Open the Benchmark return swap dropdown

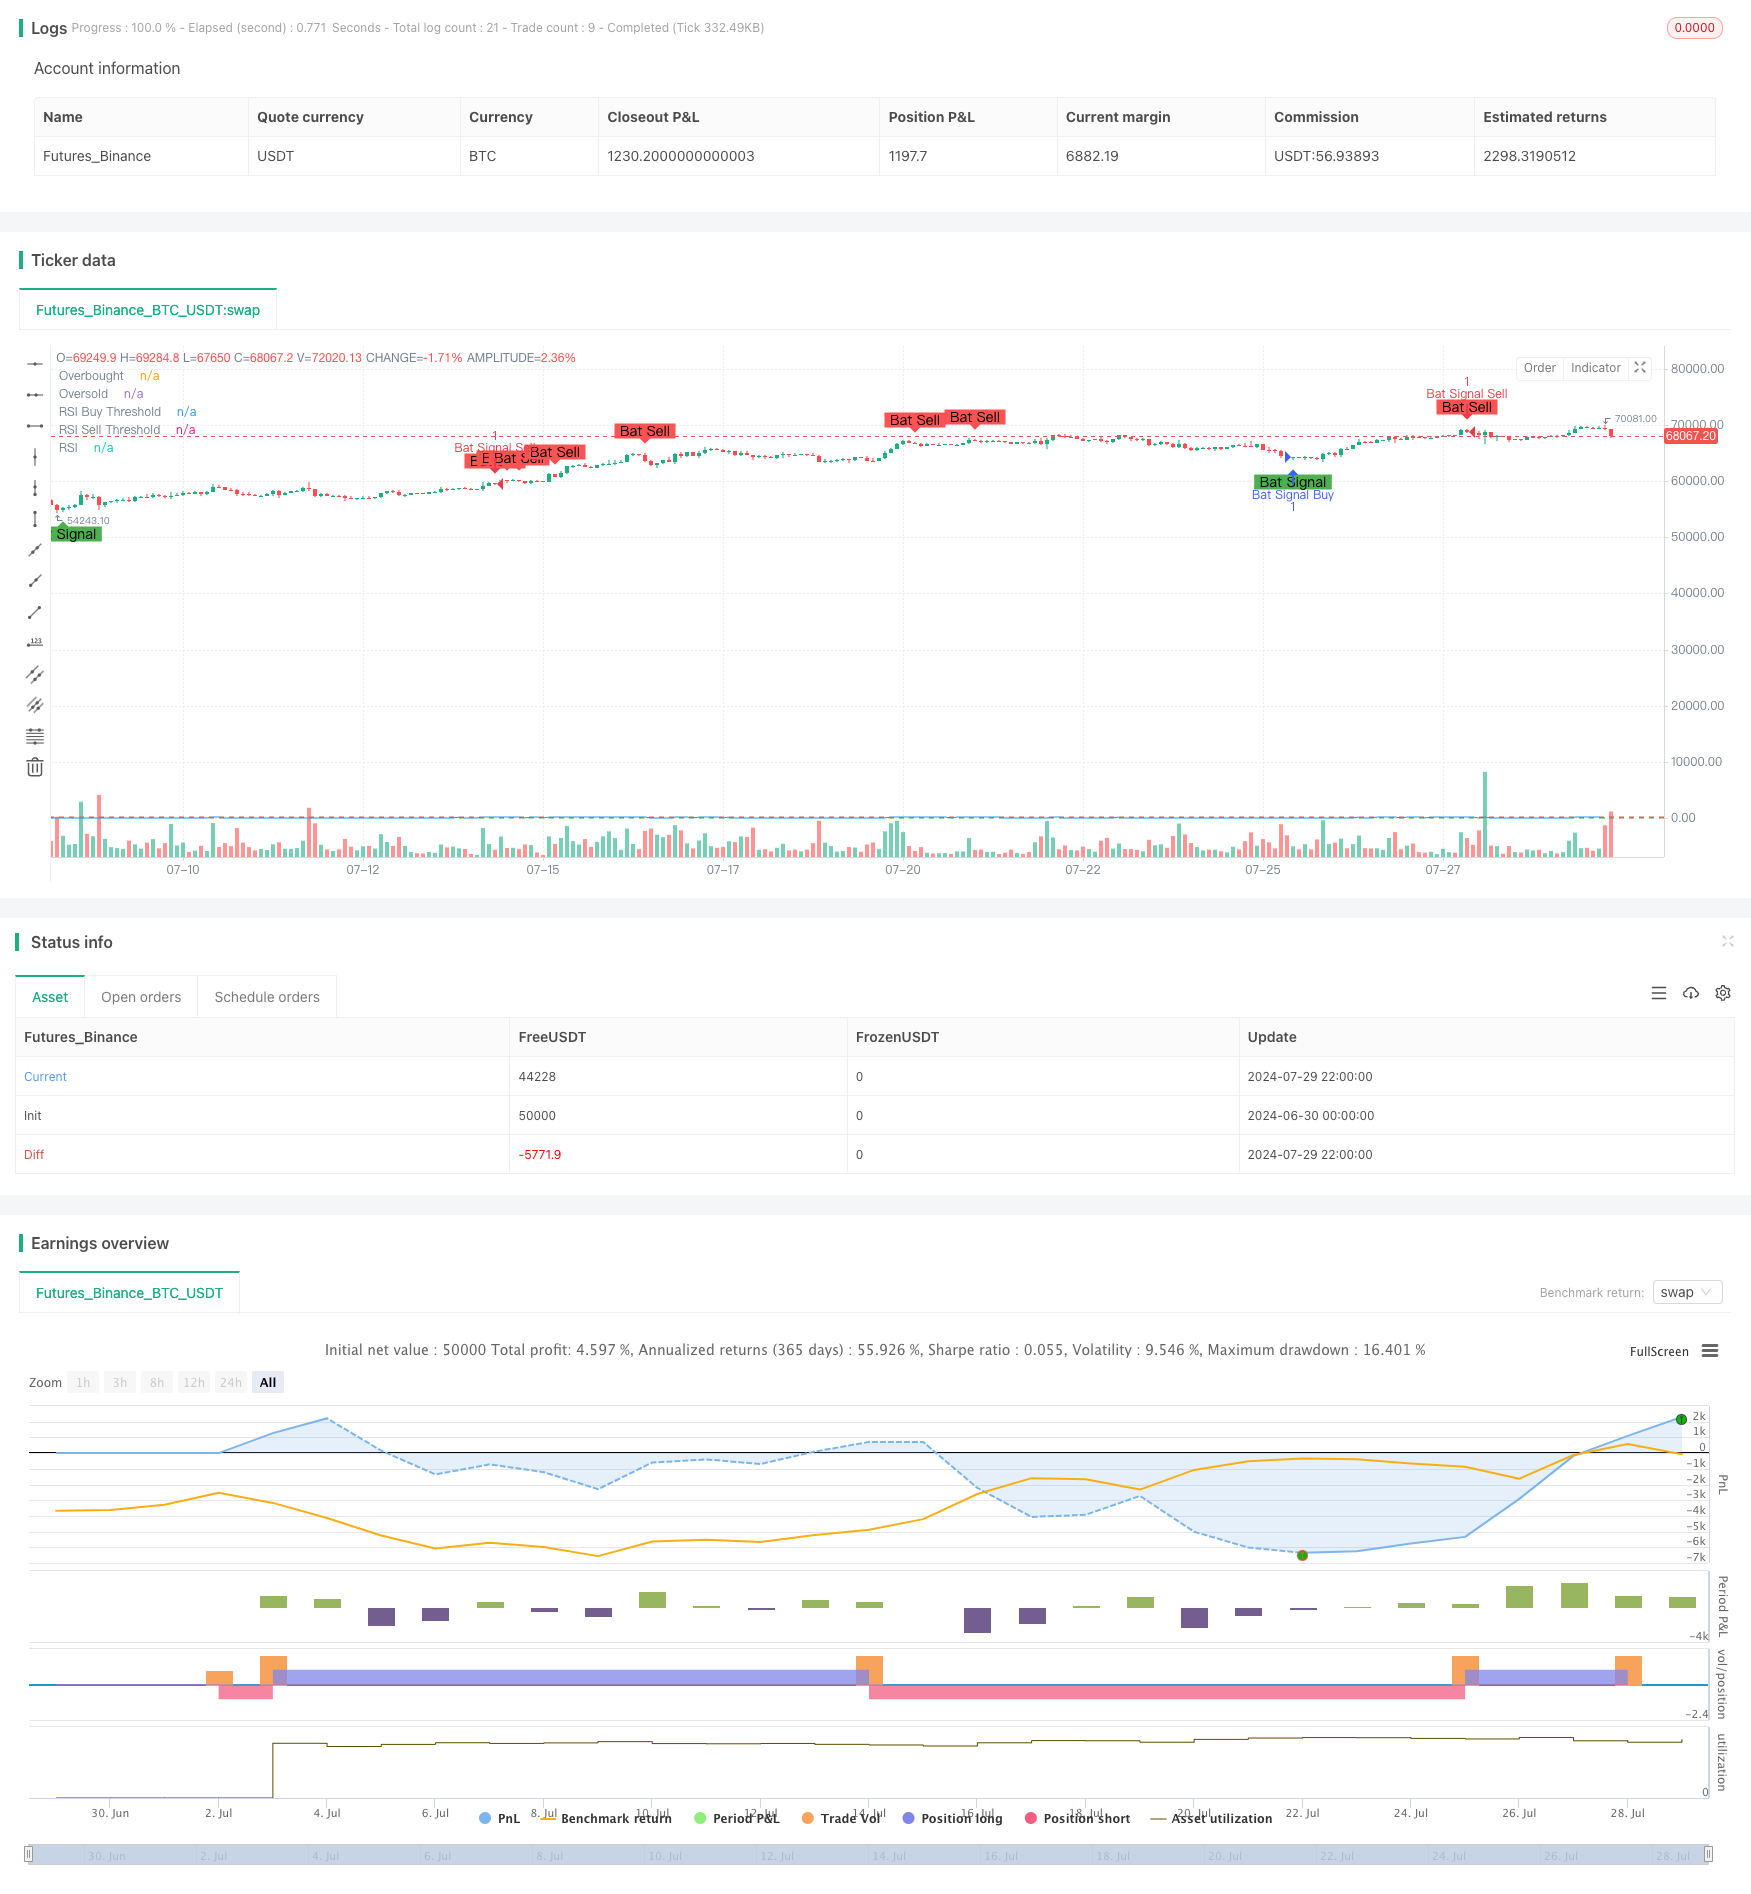coord(1687,1292)
